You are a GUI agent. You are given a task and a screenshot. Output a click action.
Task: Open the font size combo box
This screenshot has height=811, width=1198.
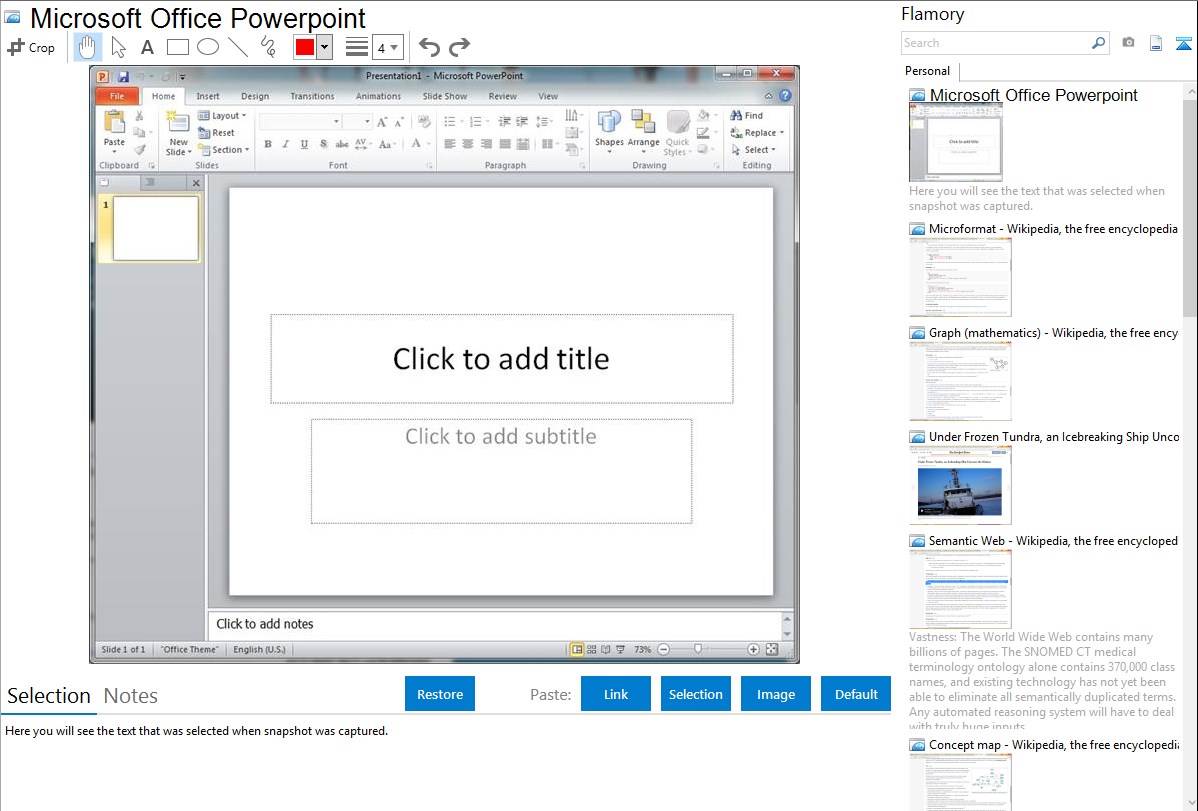point(357,122)
